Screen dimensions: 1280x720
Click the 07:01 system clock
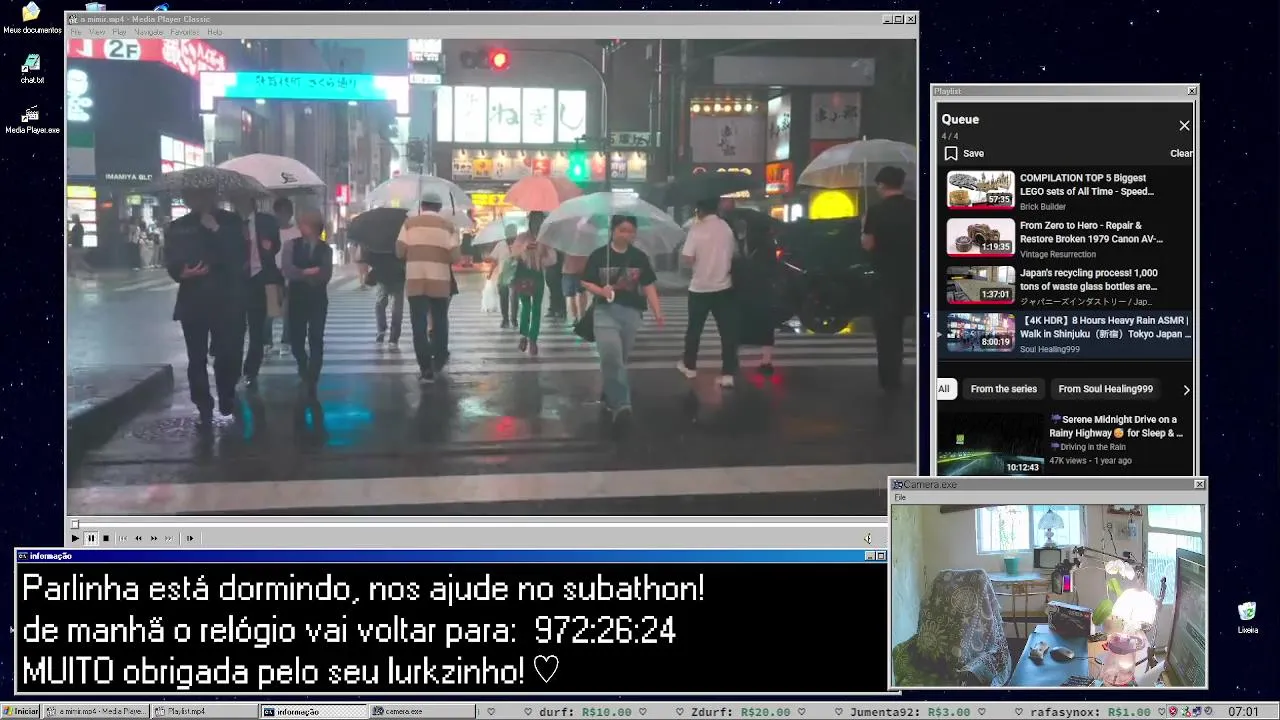coord(1243,712)
